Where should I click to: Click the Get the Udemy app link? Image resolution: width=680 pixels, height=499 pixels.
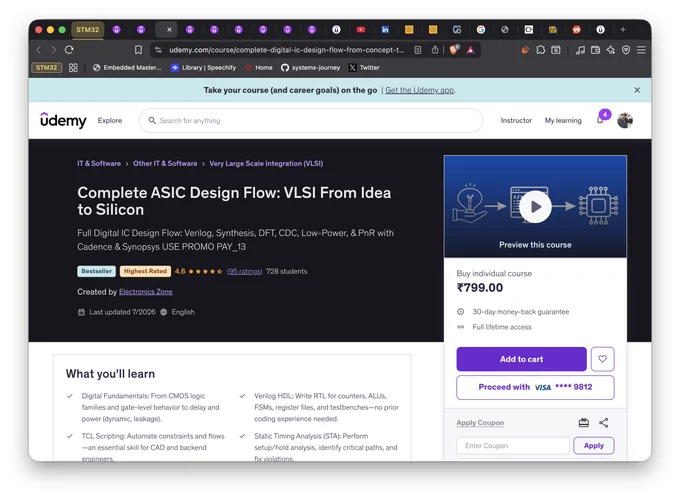[x=420, y=90]
